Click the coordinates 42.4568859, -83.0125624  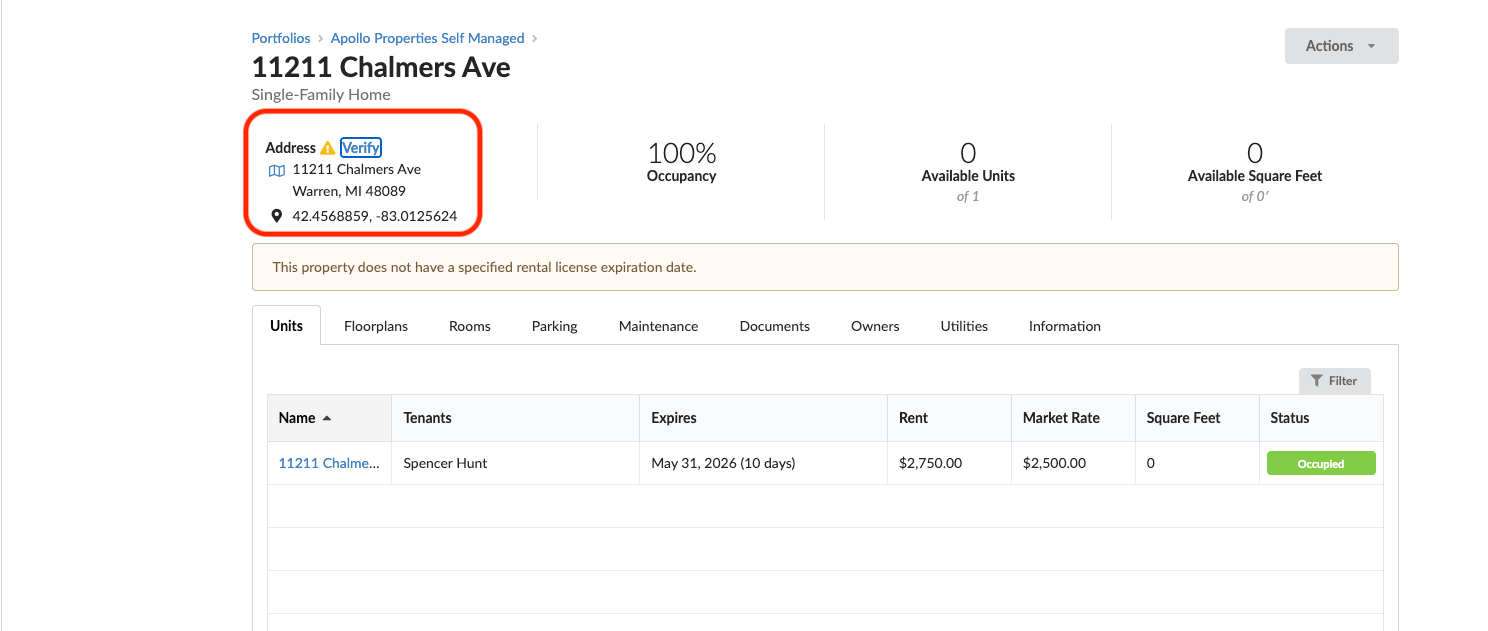[375, 216]
